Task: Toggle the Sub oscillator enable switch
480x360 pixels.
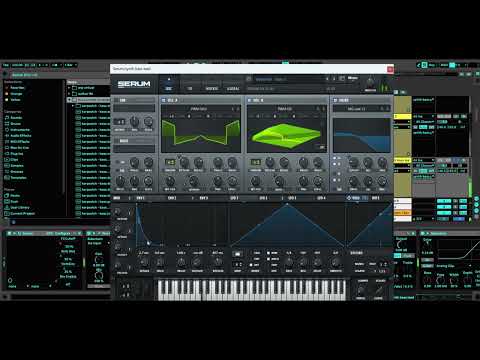Action: click(117, 100)
